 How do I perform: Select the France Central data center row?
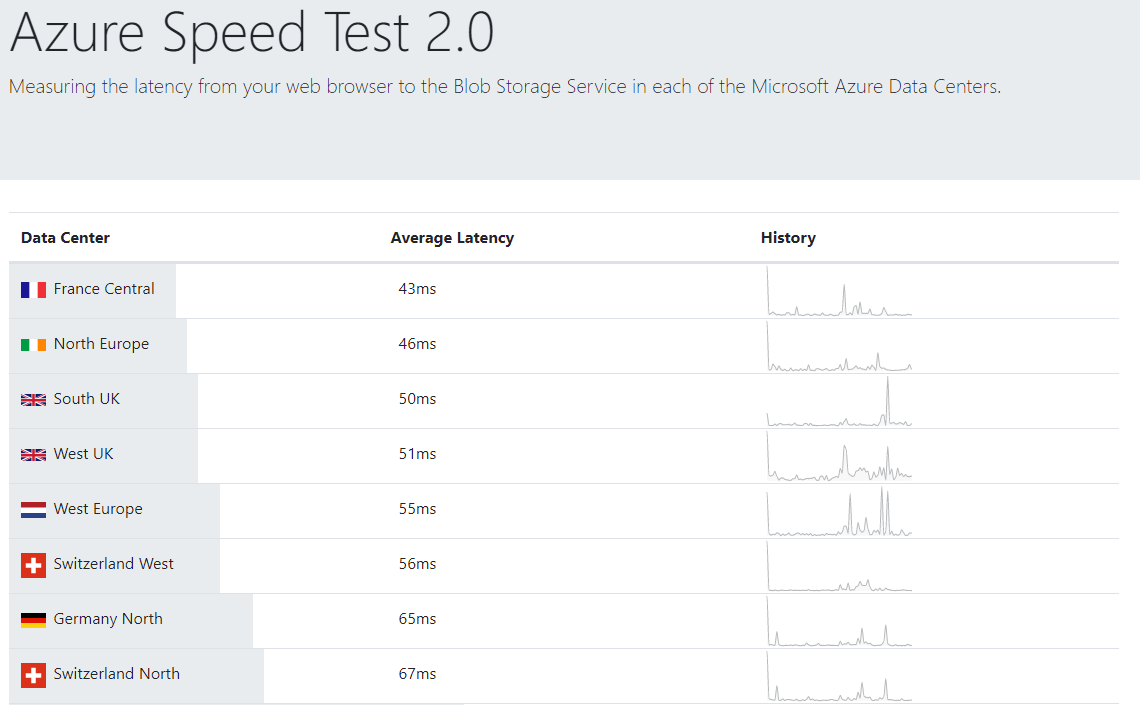click(104, 288)
